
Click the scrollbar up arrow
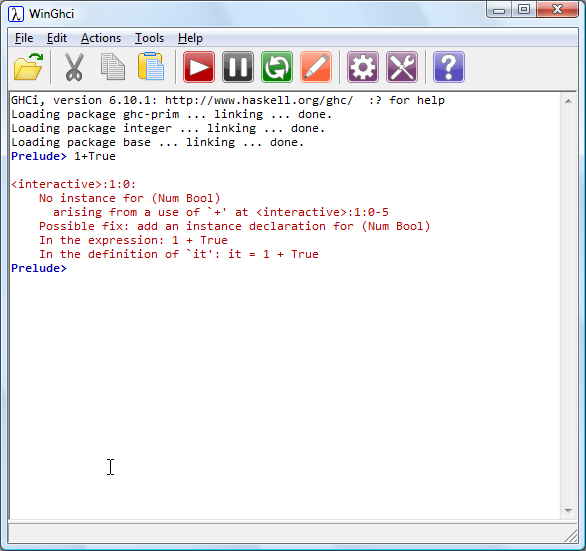[x=568, y=101]
